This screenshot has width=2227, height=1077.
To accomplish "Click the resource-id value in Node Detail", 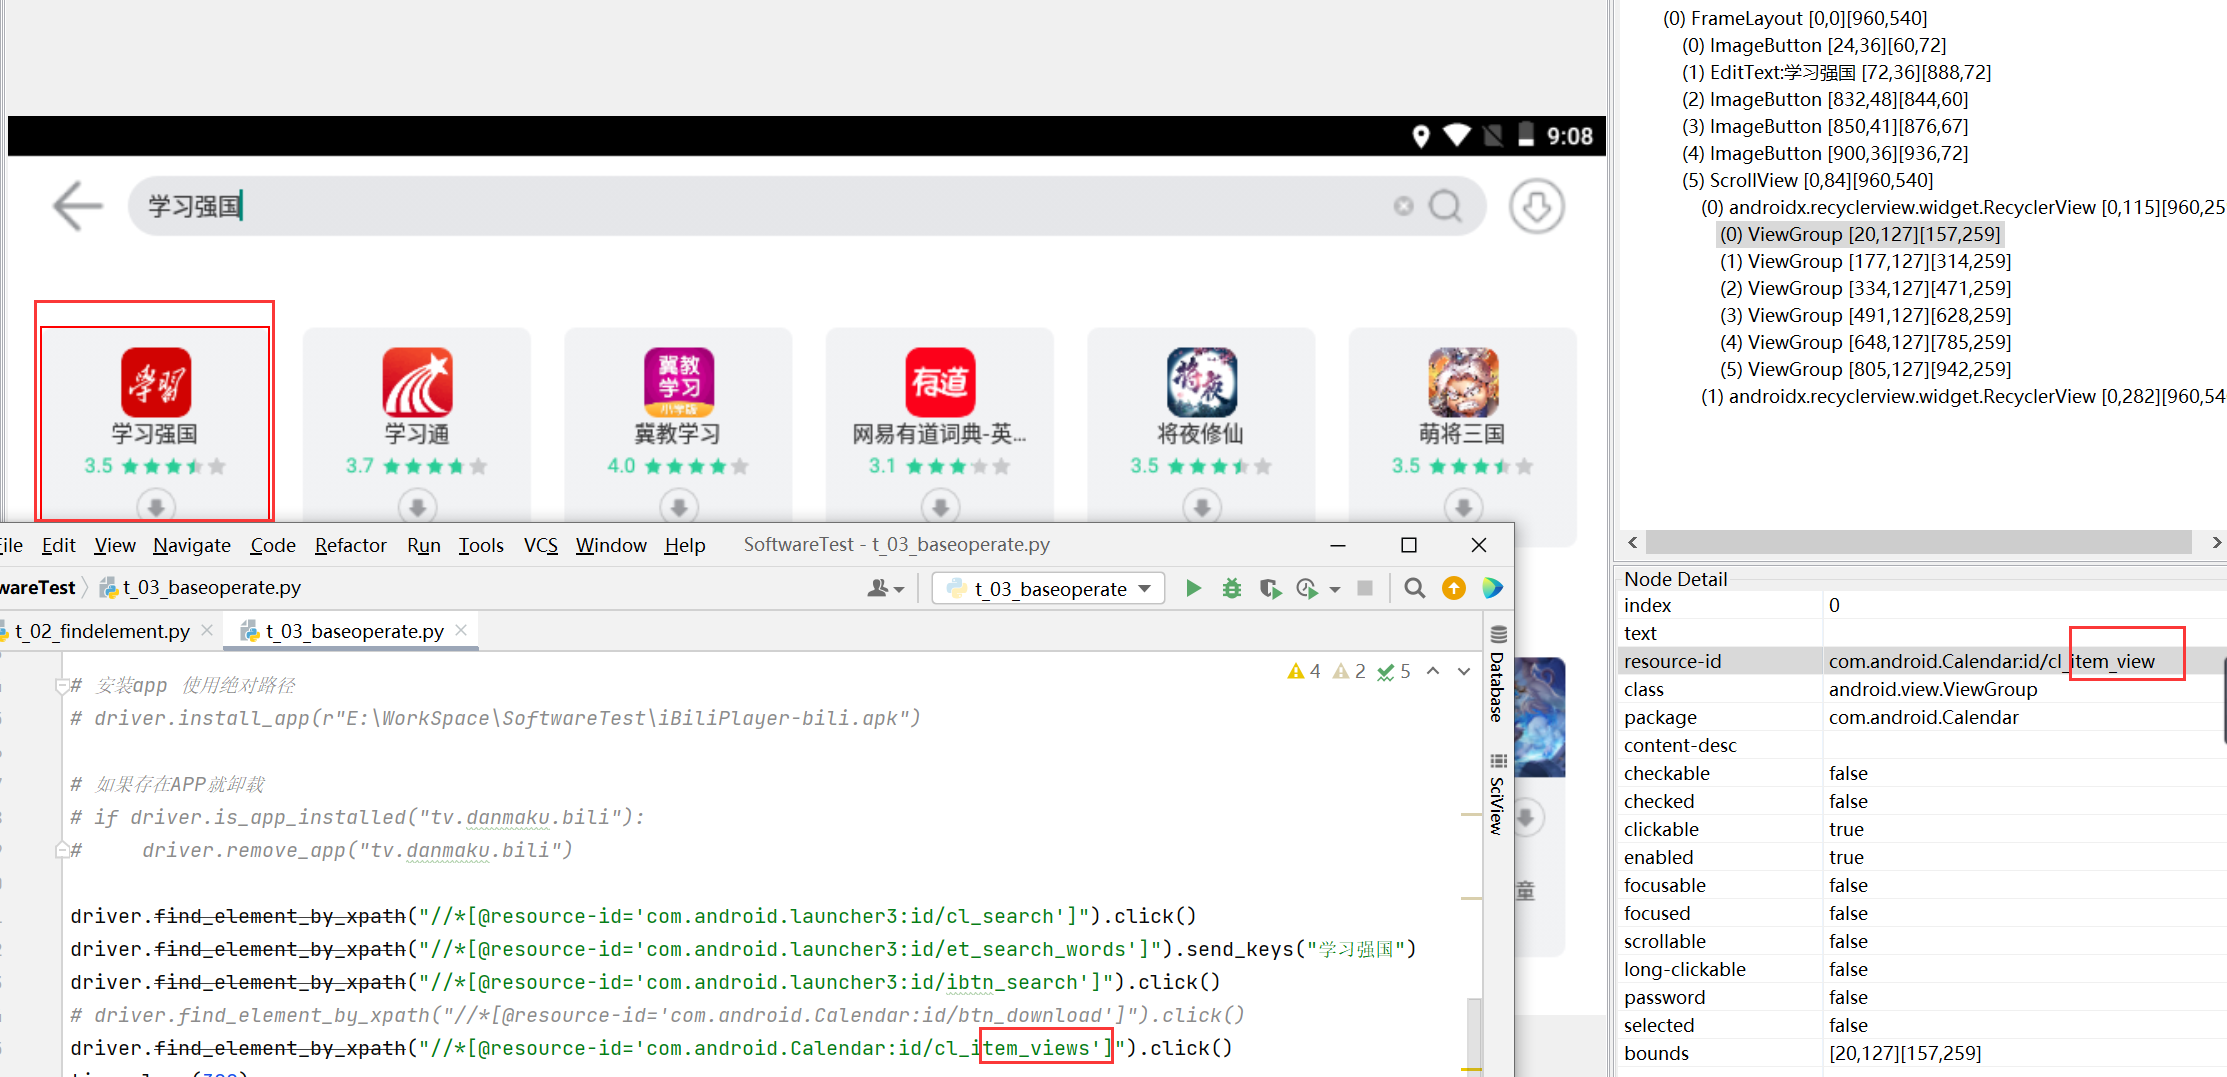I will coord(1991,661).
